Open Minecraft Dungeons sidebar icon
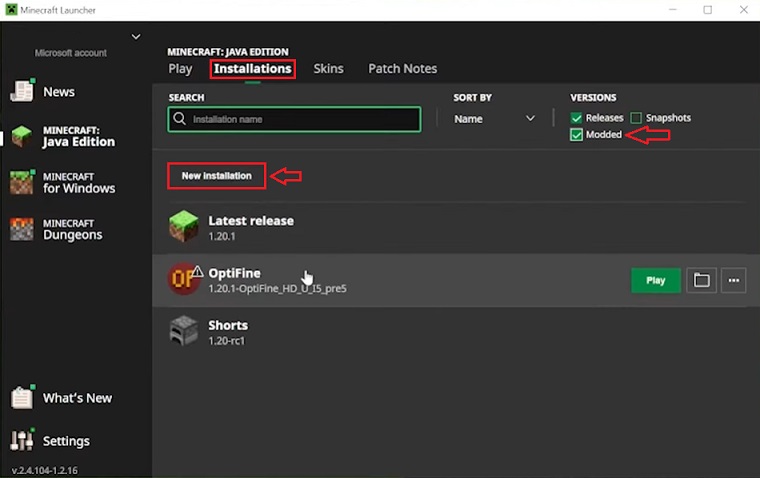Image resolution: width=760 pixels, height=478 pixels. click(22, 229)
